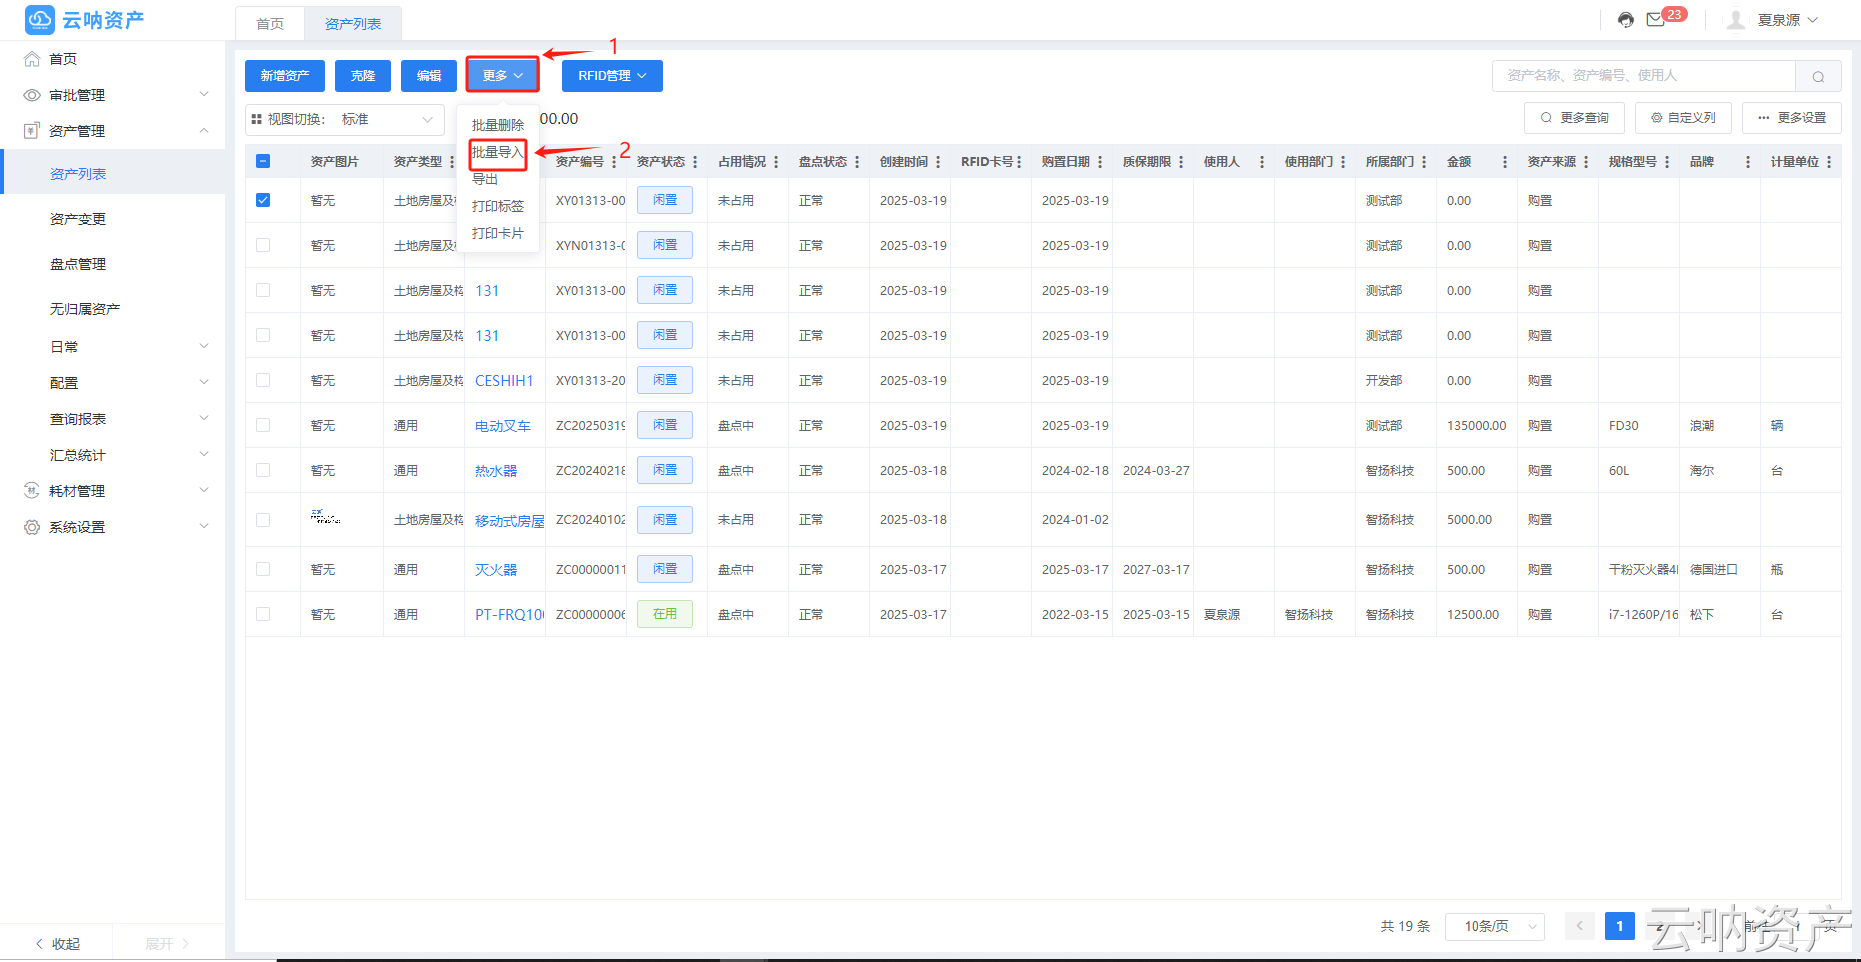
Task: Open 盘点管理 in the sidebar
Action: (78, 264)
